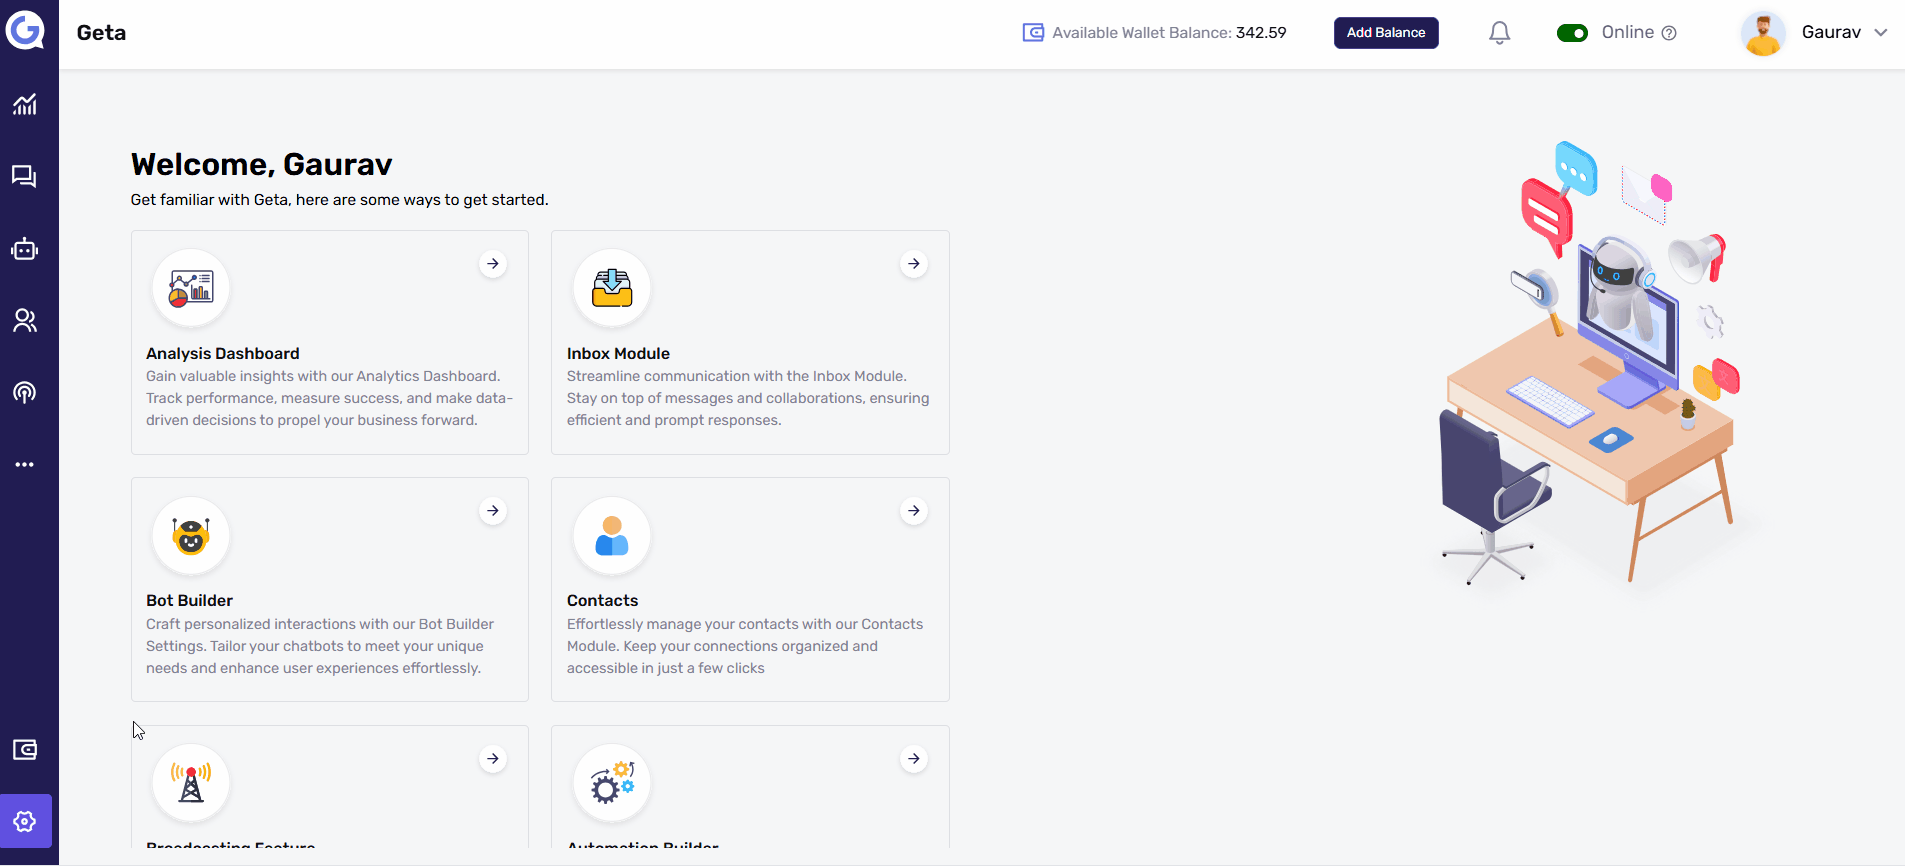
Task: Select the Bot Builder card title
Action: click(x=190, y=600)
